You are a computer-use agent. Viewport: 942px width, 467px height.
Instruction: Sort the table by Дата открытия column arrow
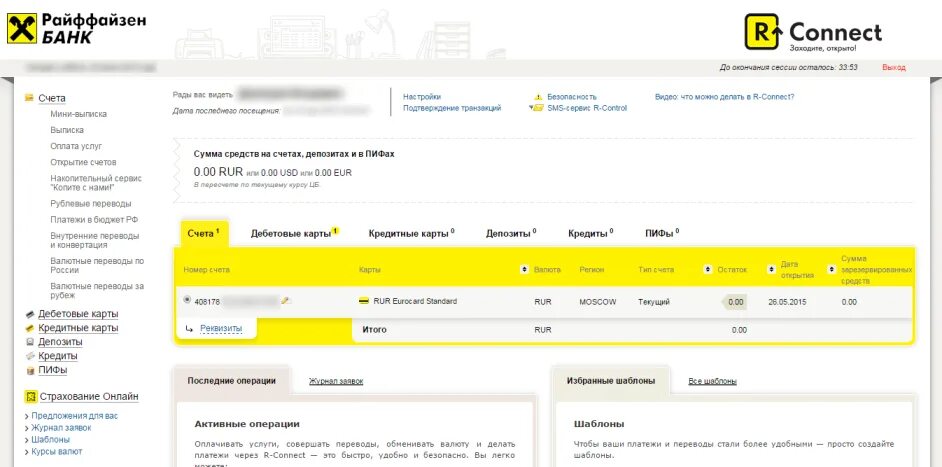[x=771, y=270]
